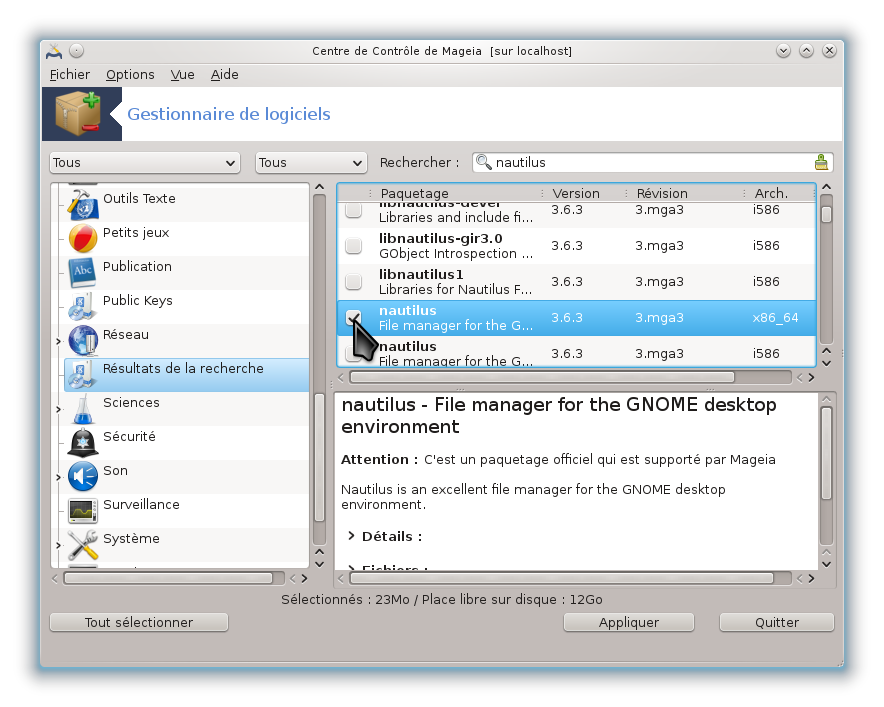This screenshot has width=884, height=707.
Task: Click the x86_64 architecture cell
Action: 775,317
